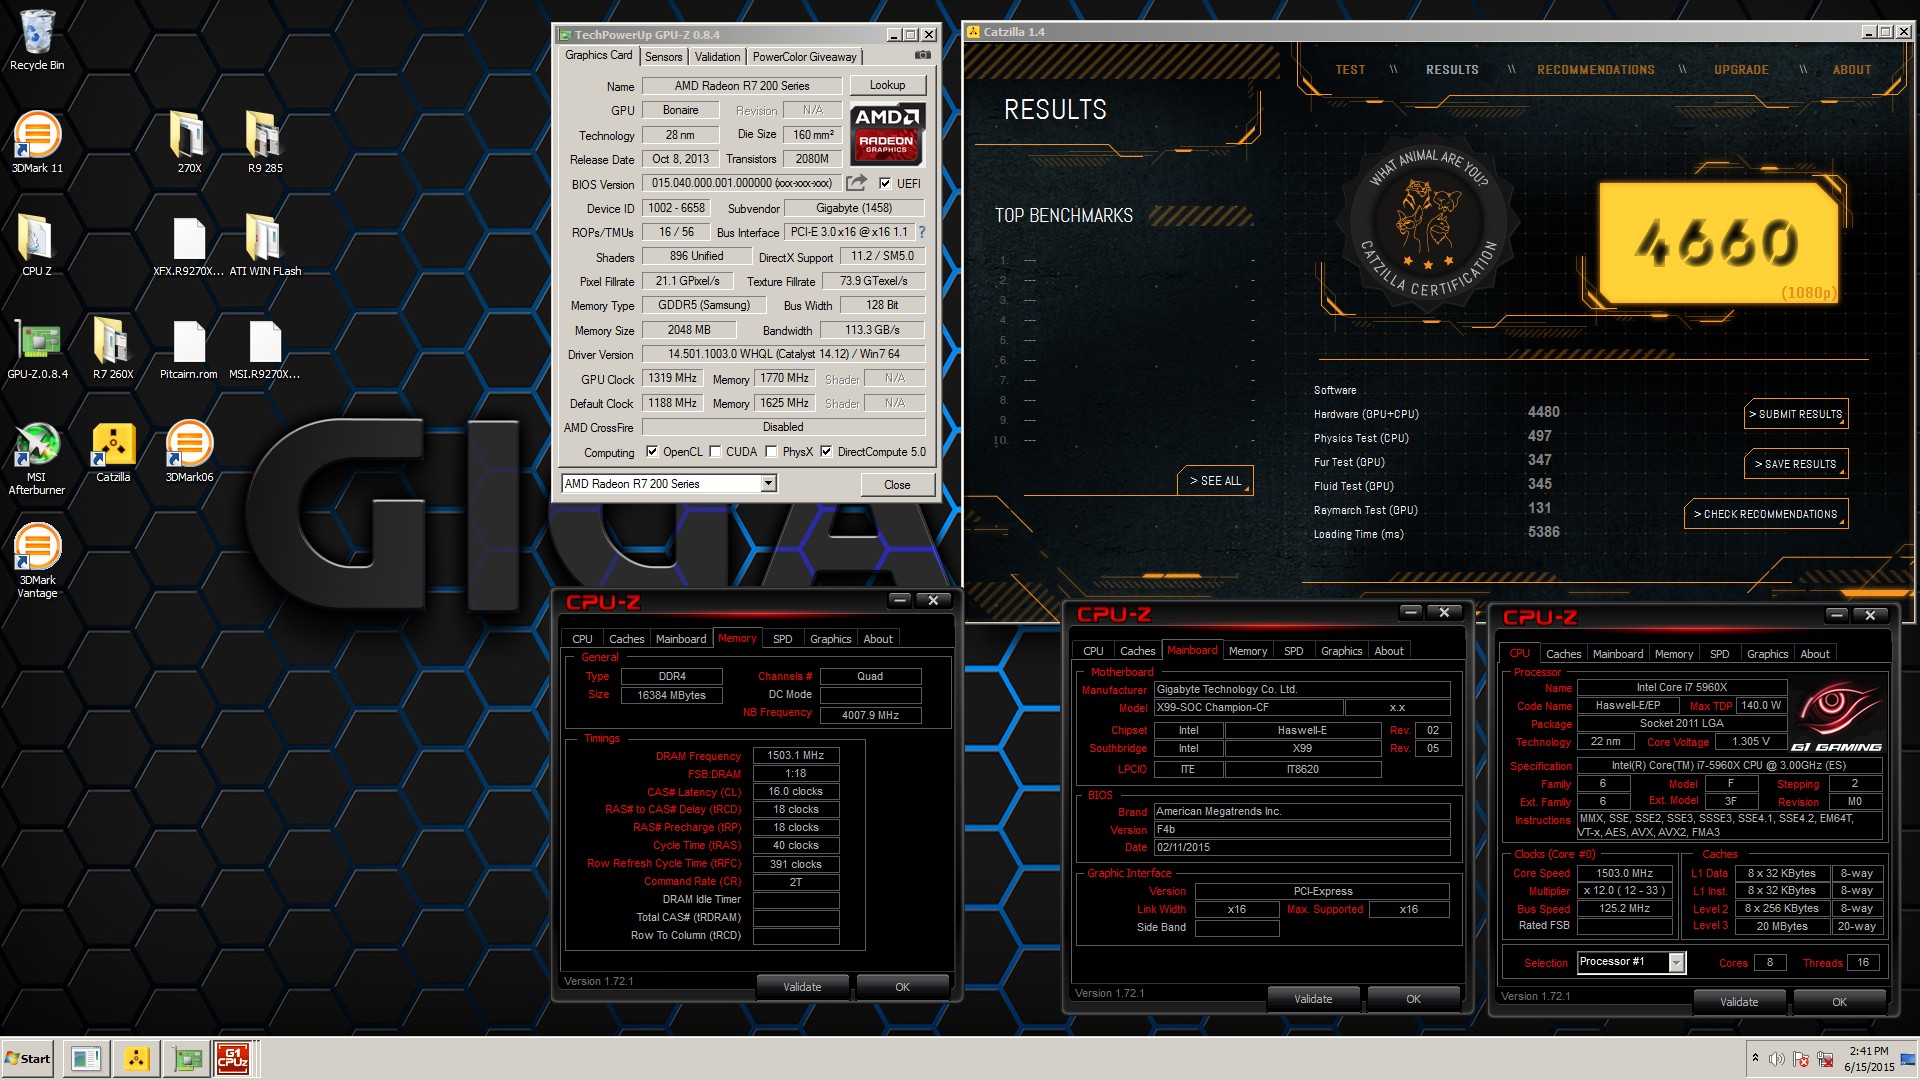Viewport: 1920px width, 1080px height.
Task: Switch to GPU-Z Validation tab
Action: coord(718,57)
